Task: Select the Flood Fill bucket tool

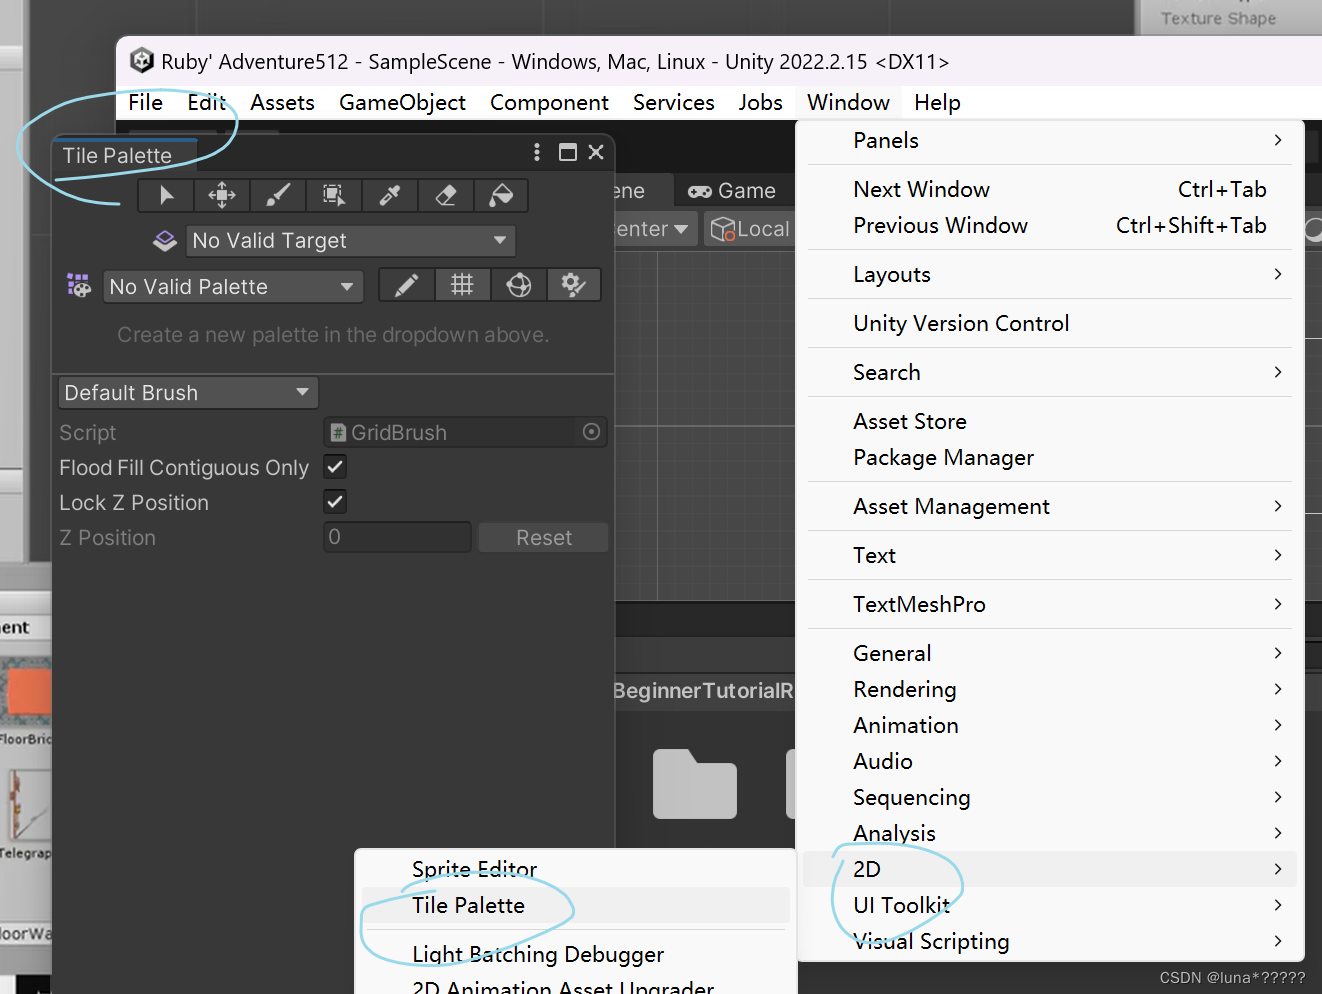Action: 501,196
